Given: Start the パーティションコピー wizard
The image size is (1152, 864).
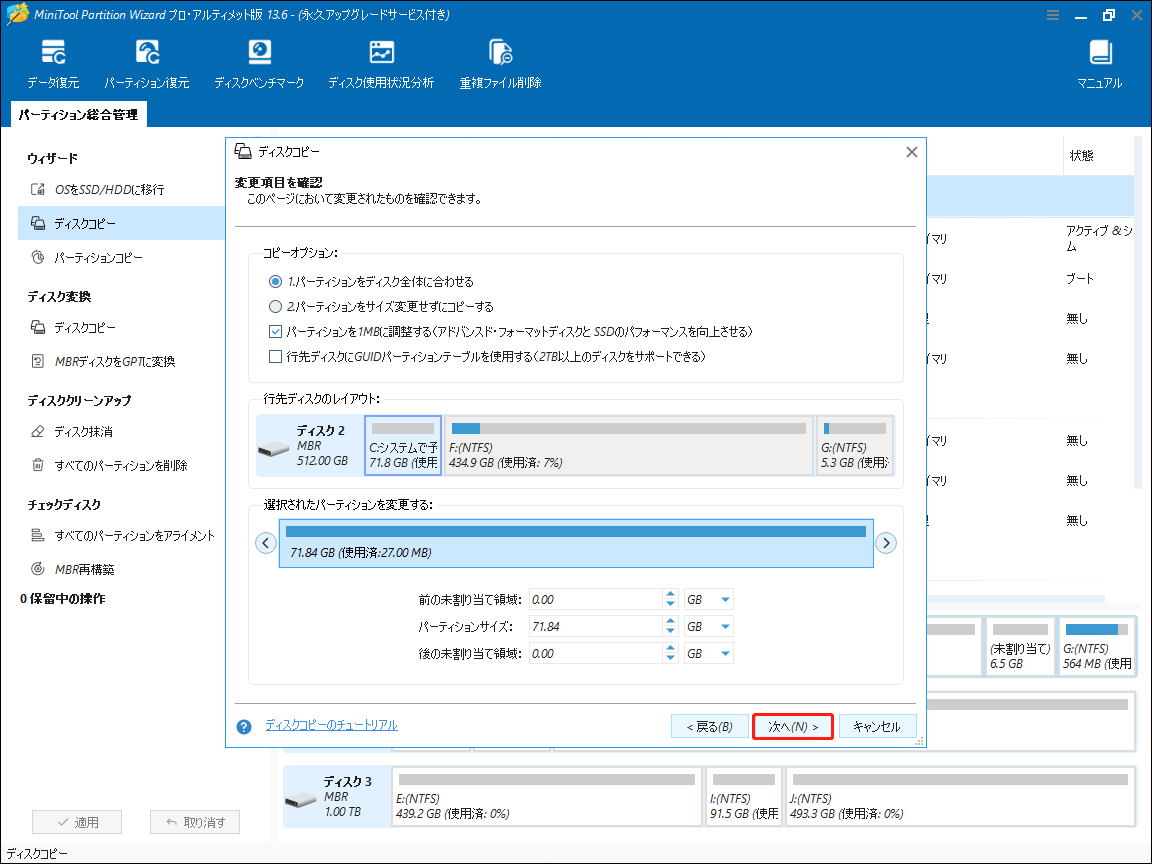Looking at the screenshot, I should point(87,258).
